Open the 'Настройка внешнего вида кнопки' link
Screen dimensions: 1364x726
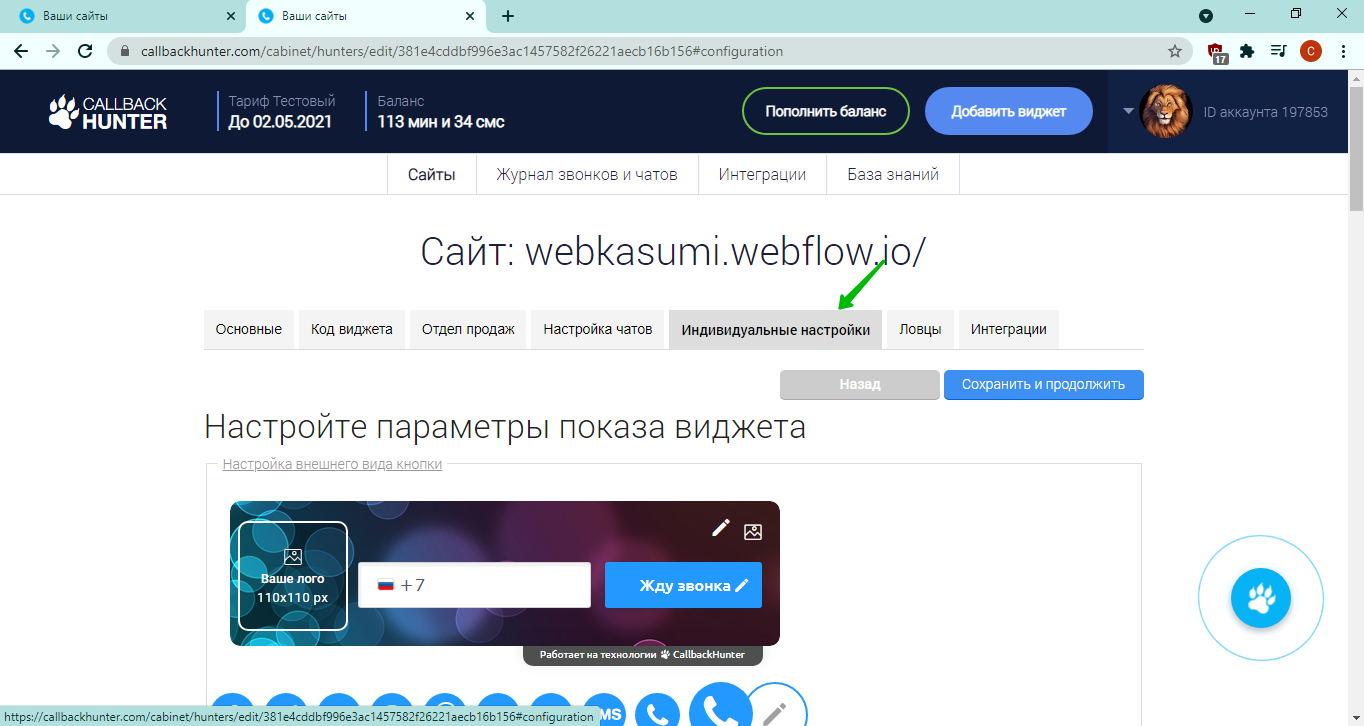(x=332, y=464)
